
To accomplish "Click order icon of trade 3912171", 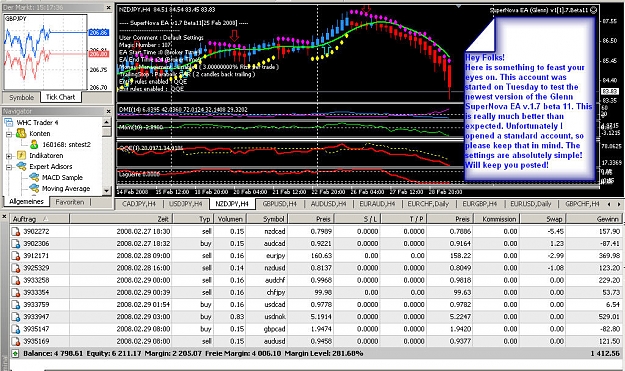I will 16,256.
